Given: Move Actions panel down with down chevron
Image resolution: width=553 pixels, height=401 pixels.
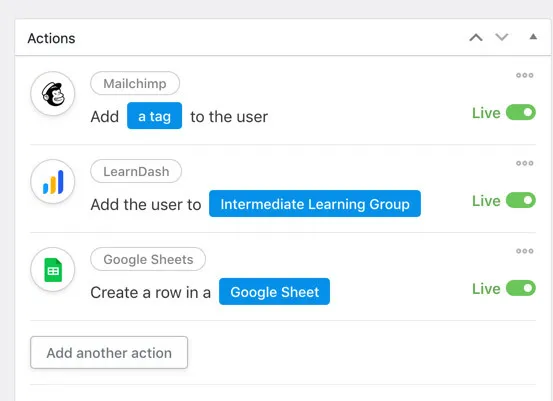Looking at the screenshot, I should click(502, 37).
